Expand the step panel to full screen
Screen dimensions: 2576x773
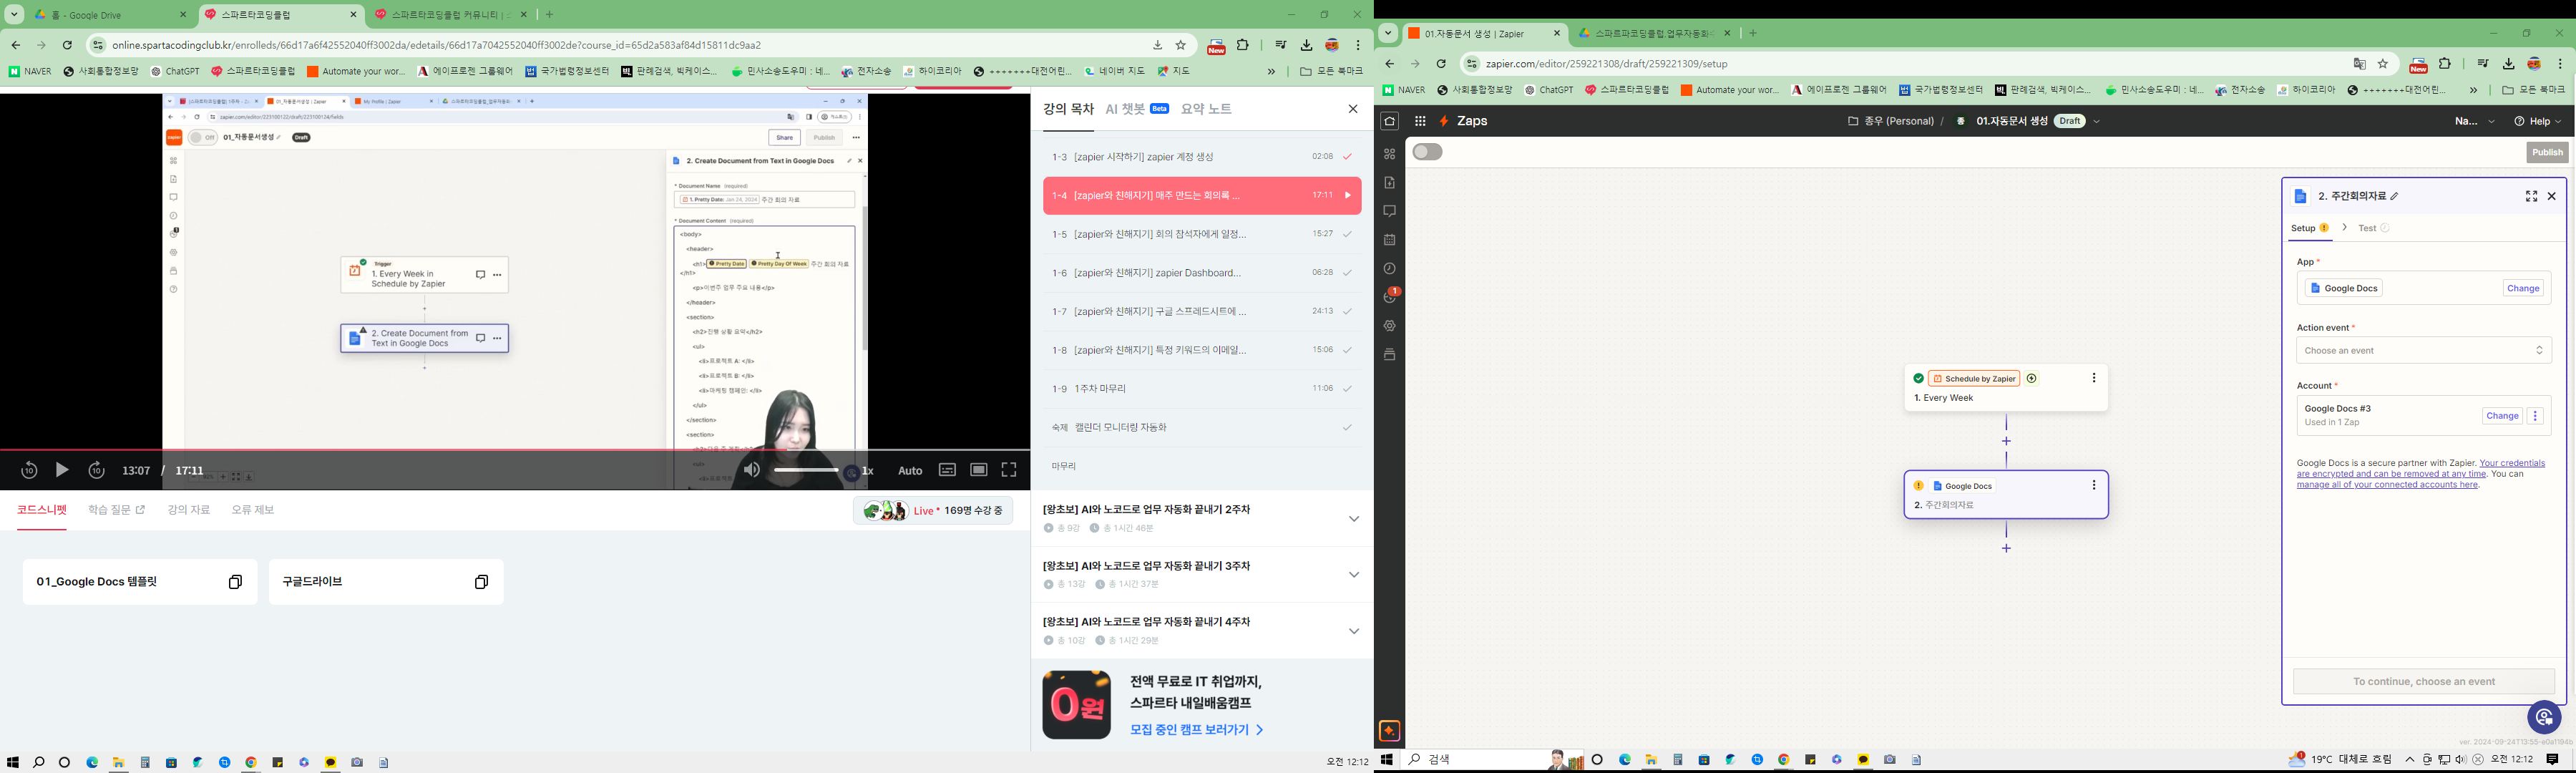coord(2532,197)
